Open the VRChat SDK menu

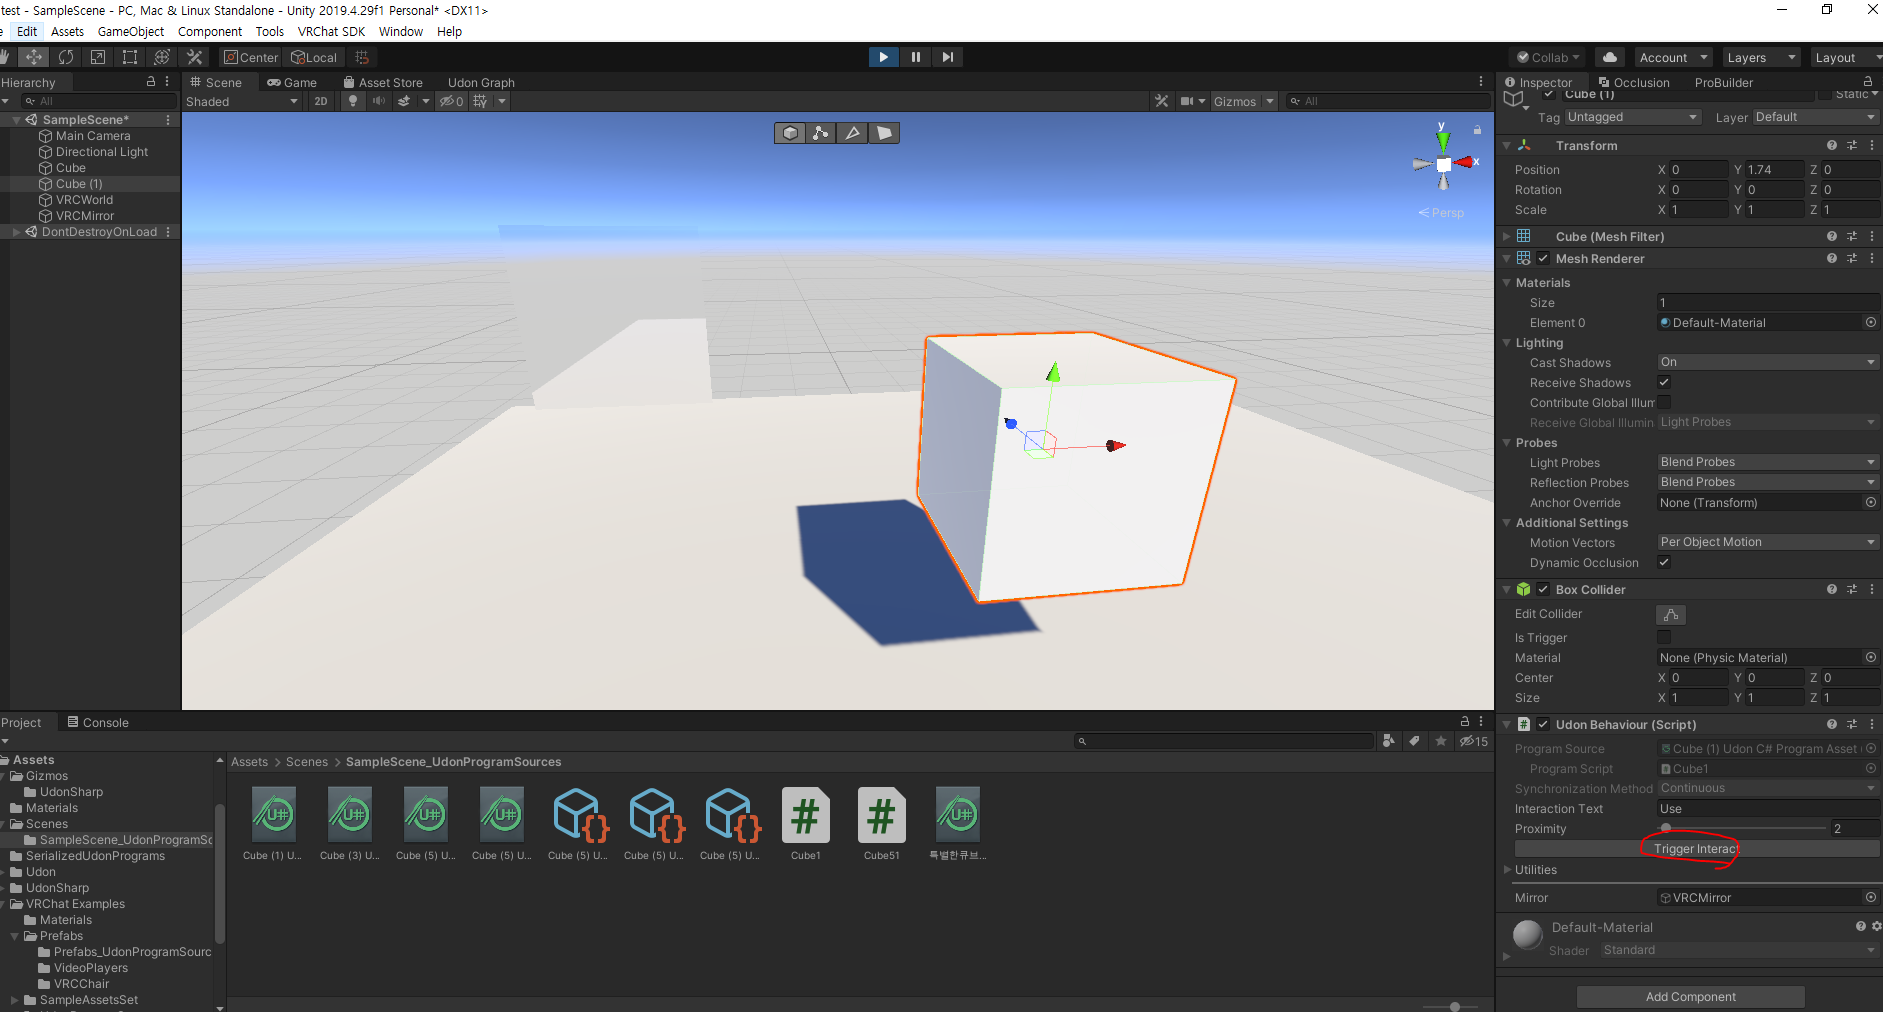click(x=331, y=31)
